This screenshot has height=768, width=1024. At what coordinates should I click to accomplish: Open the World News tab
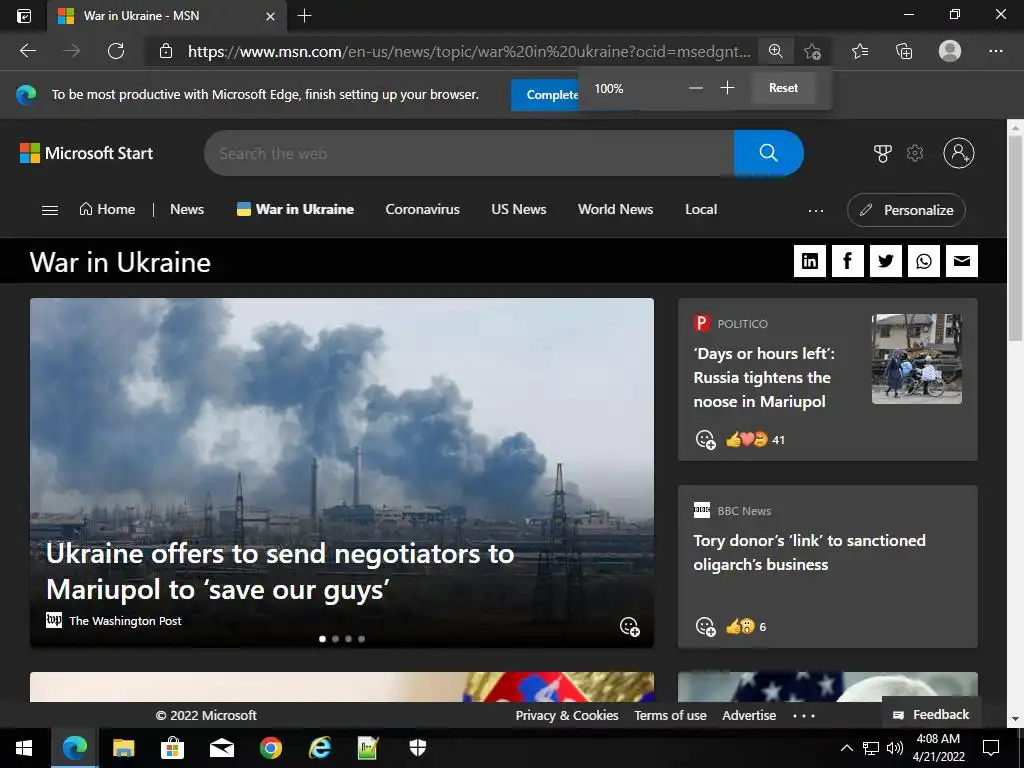pos(615,210)
